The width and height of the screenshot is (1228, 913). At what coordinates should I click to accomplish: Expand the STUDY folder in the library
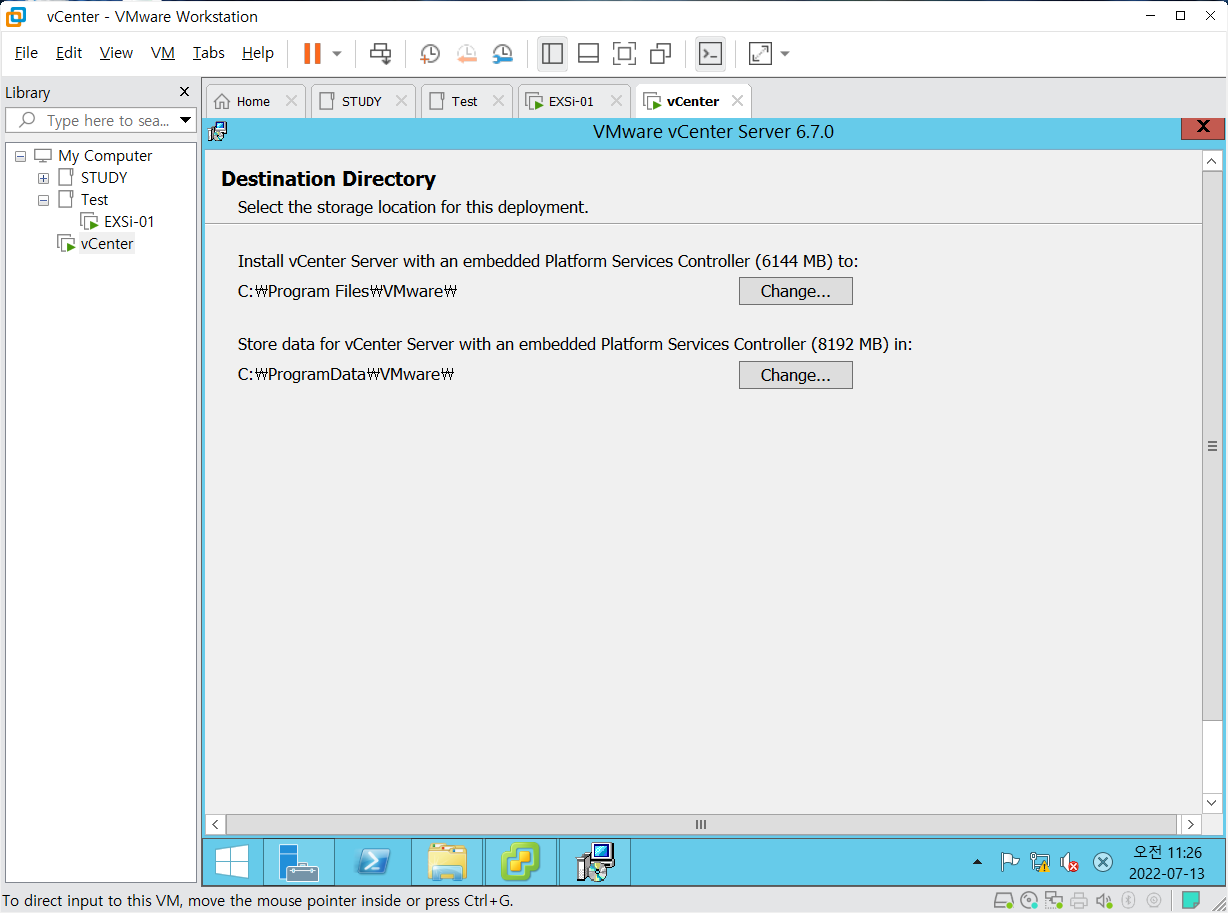(x=43, y=178)
